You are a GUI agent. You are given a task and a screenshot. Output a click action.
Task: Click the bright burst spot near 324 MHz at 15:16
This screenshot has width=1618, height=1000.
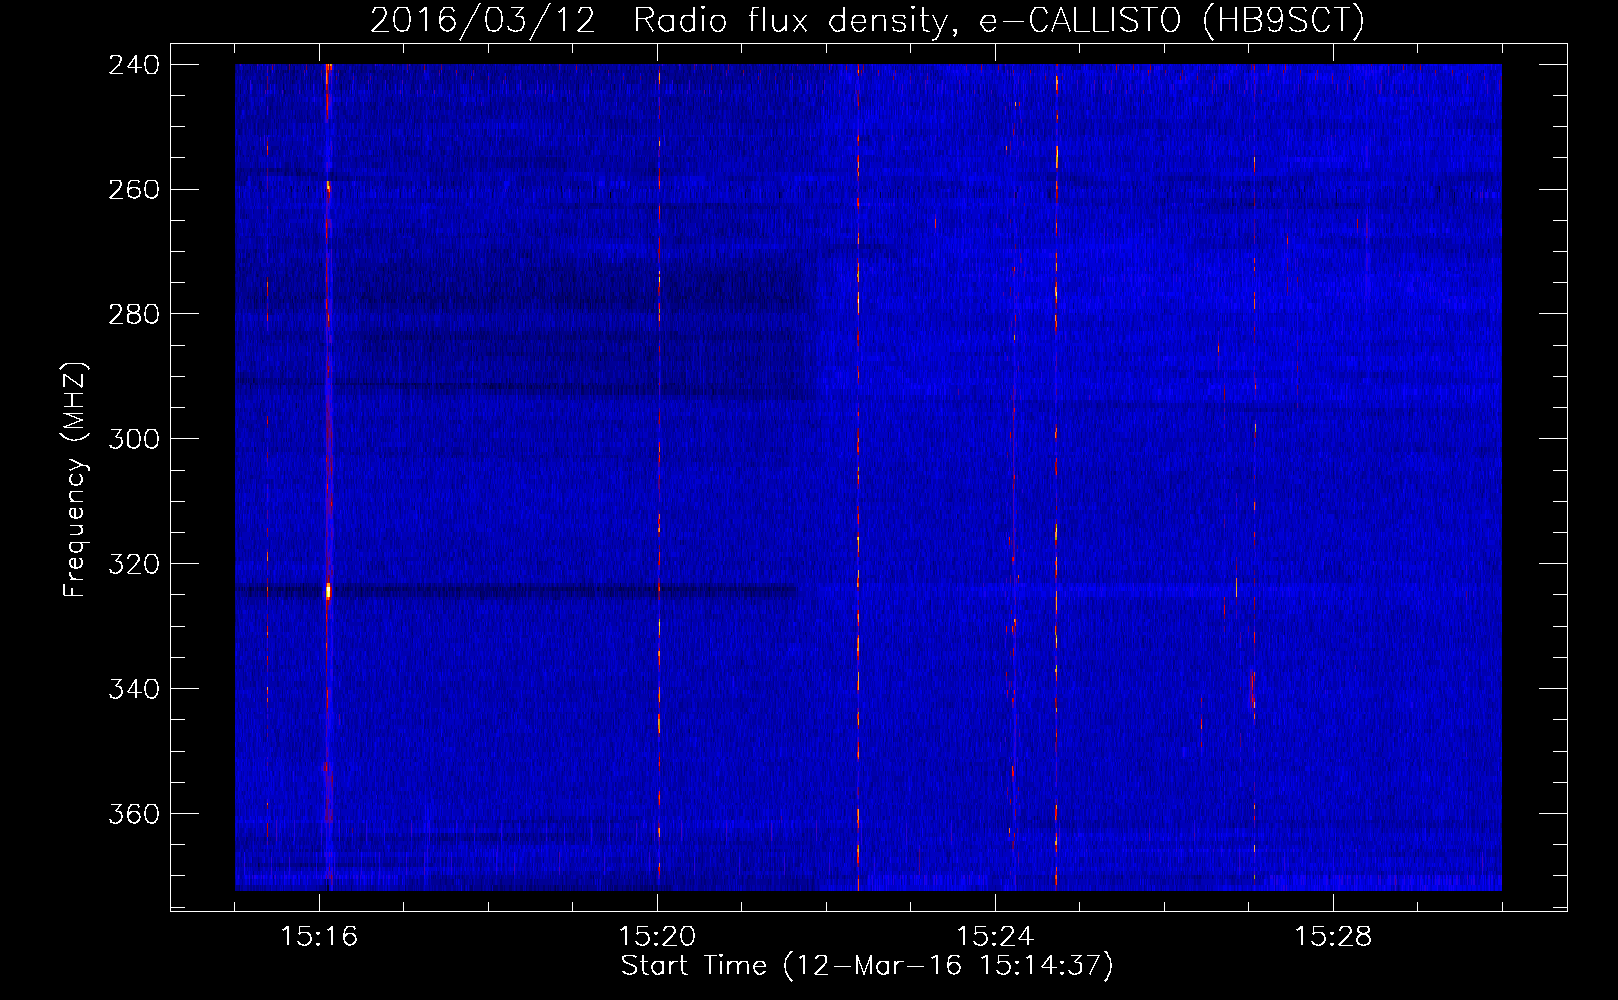click(x=328, y=591)
